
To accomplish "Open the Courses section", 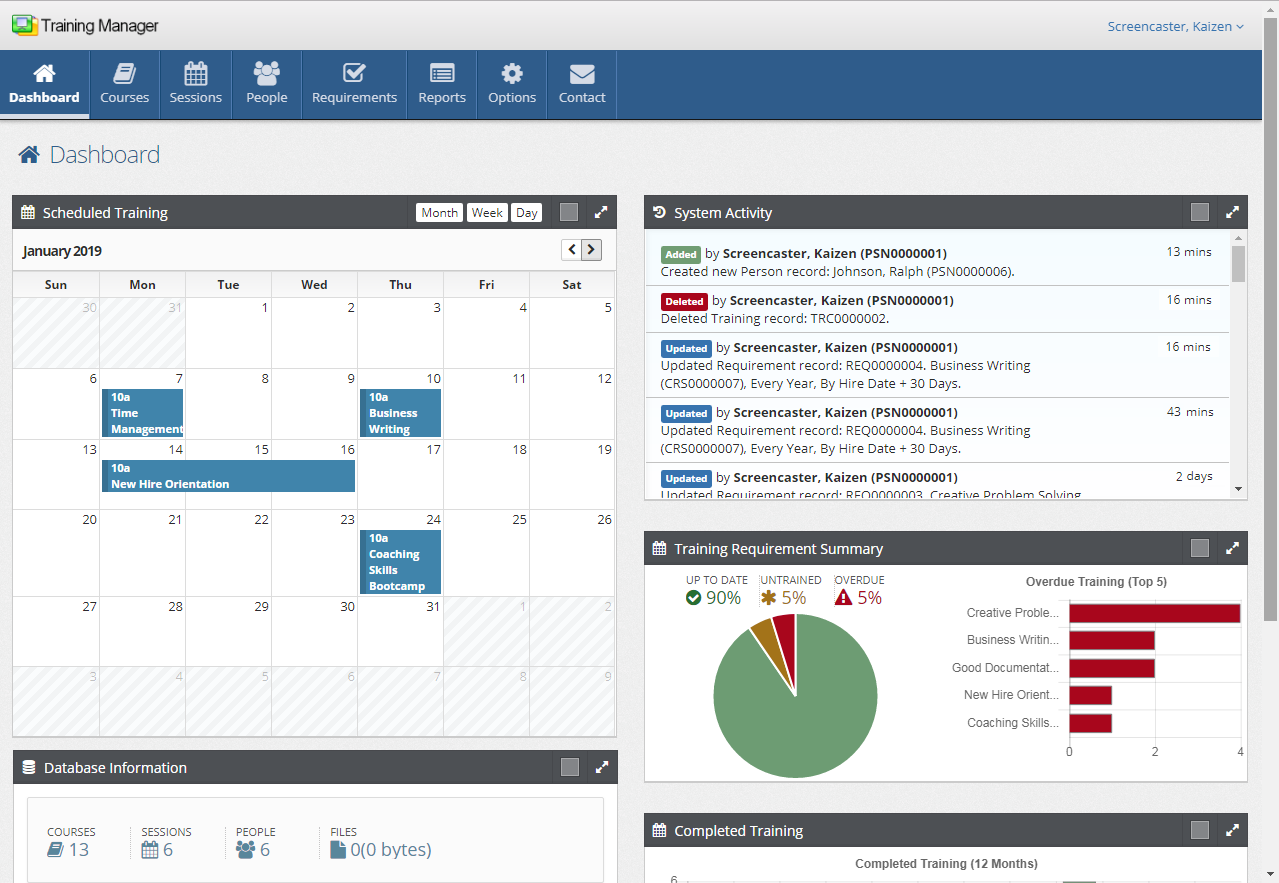I will [124, 84].
